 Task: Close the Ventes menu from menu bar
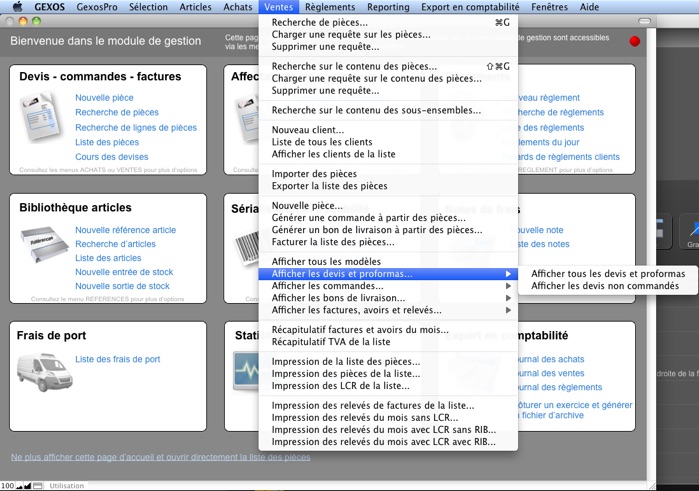(279, 7)
